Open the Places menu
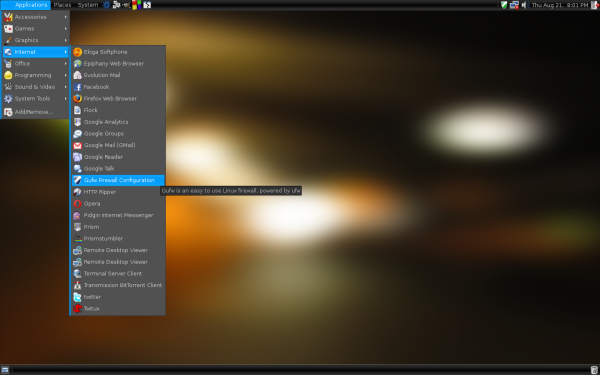Screen dimensions: 600x375 tap(62, 5)
